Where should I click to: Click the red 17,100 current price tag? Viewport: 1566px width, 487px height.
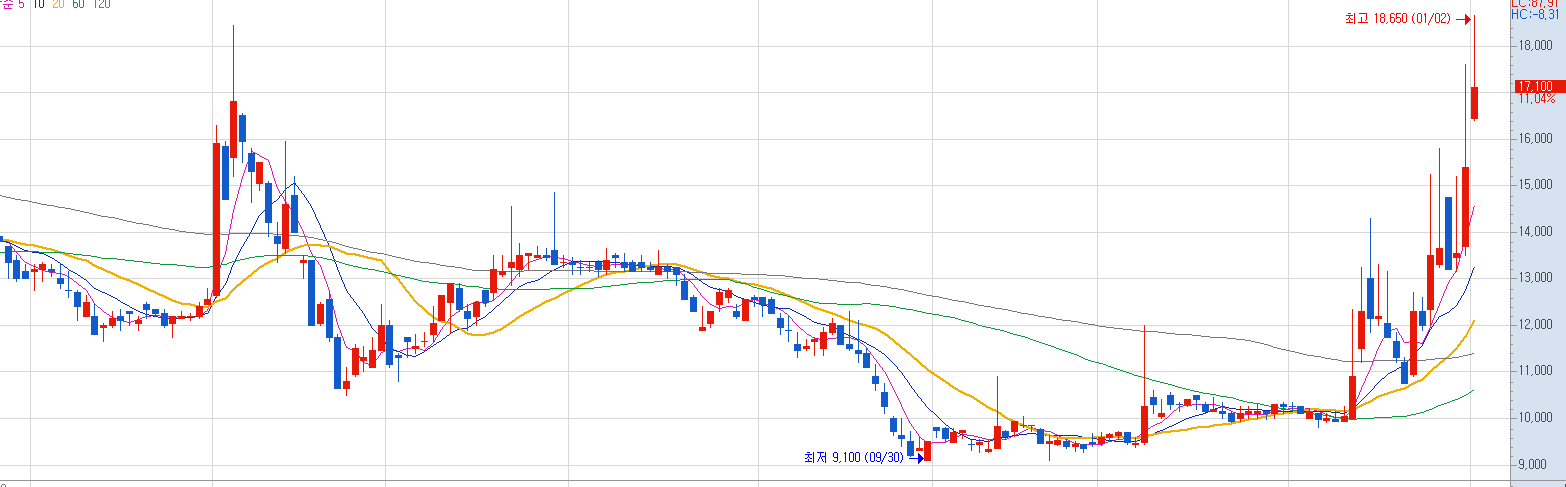[x=1539, y=86]
